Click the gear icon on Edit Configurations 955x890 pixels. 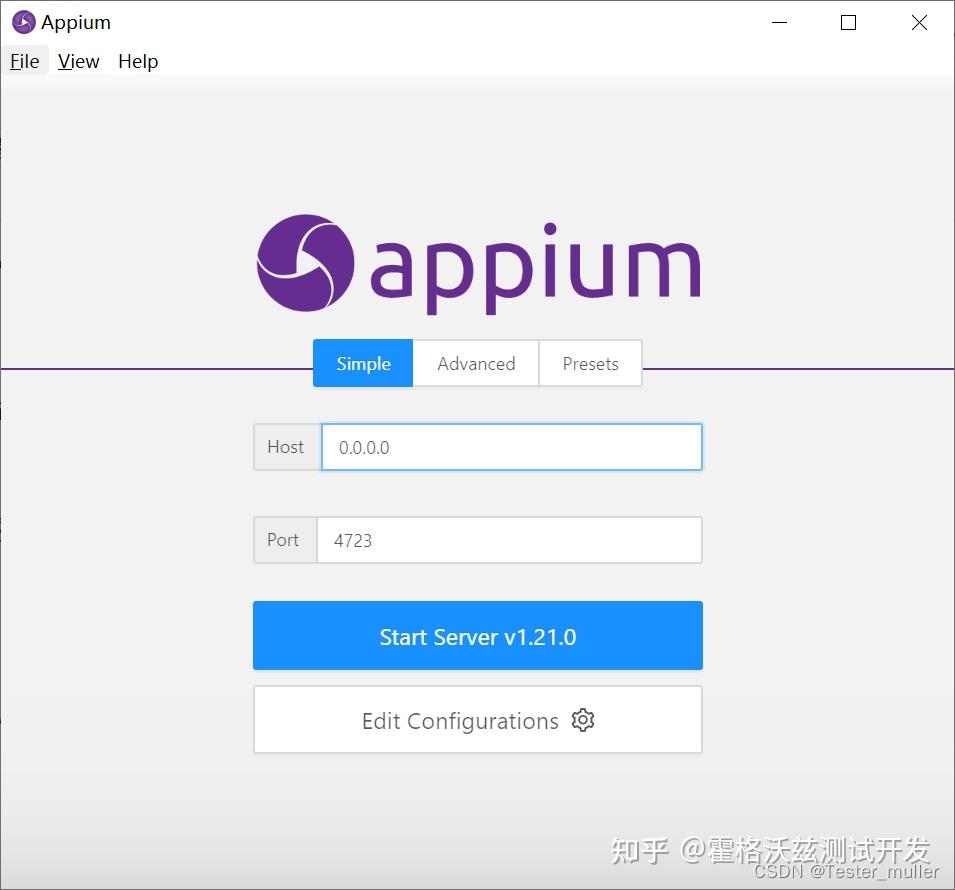(583, 720)
